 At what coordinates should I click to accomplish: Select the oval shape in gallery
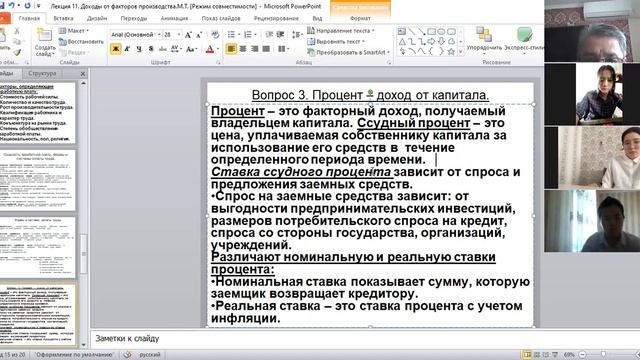tap(441, 31)
